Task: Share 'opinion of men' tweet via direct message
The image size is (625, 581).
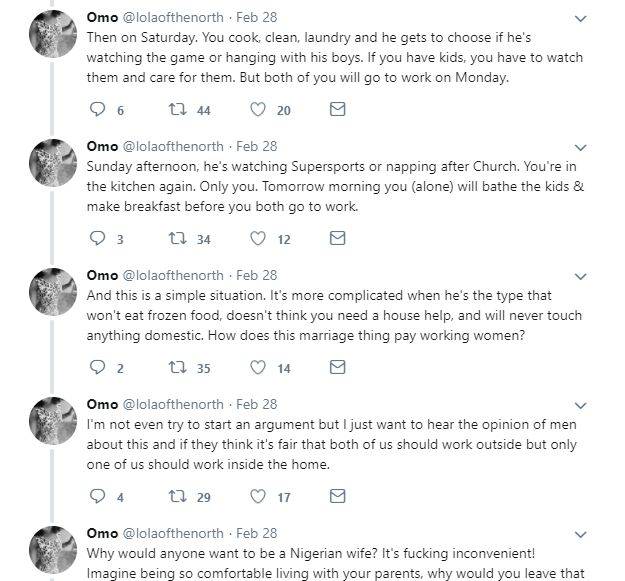Action: tap(337, 497)
